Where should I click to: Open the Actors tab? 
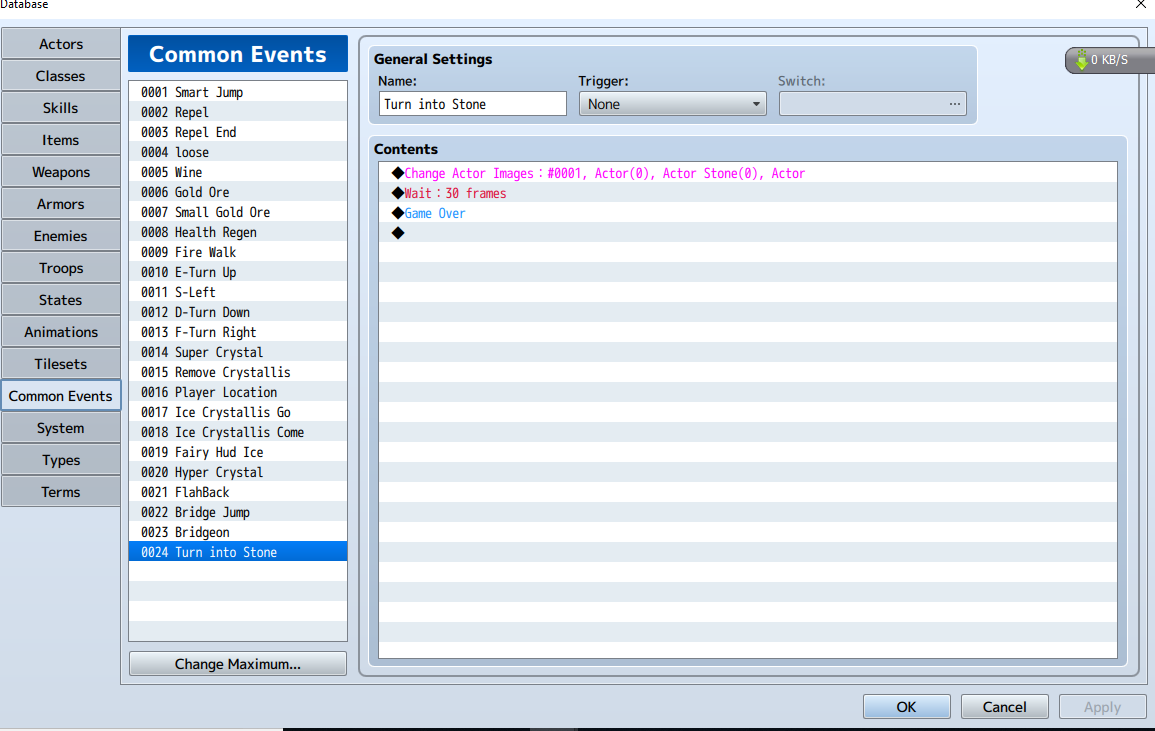pos(61,44)
